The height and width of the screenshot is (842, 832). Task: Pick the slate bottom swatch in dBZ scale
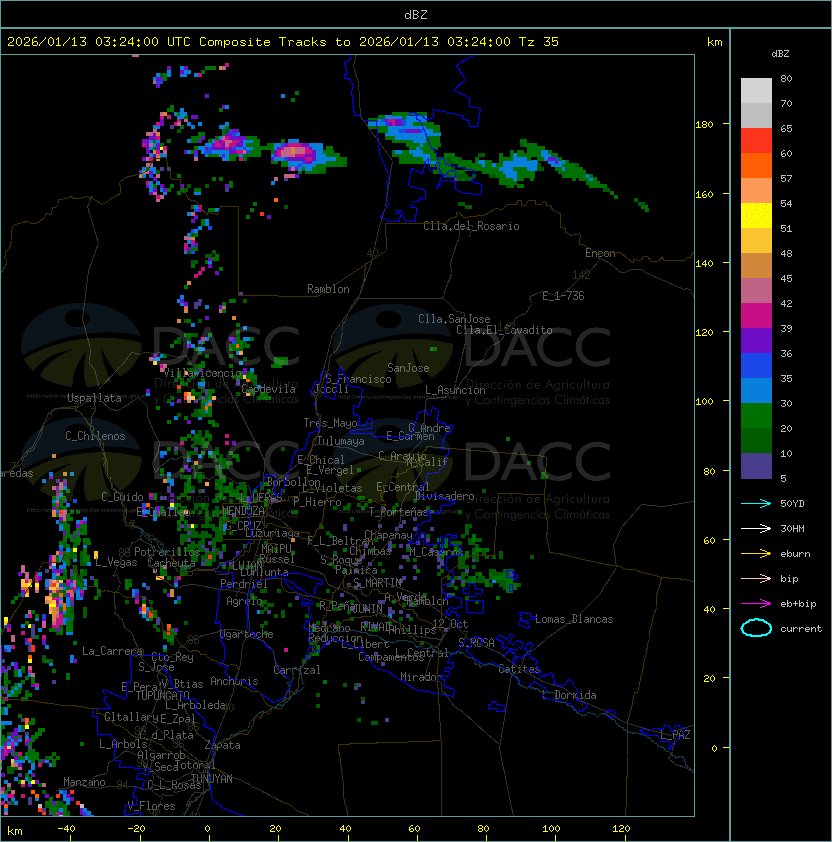pyautogui.click(x=756, y=466)
